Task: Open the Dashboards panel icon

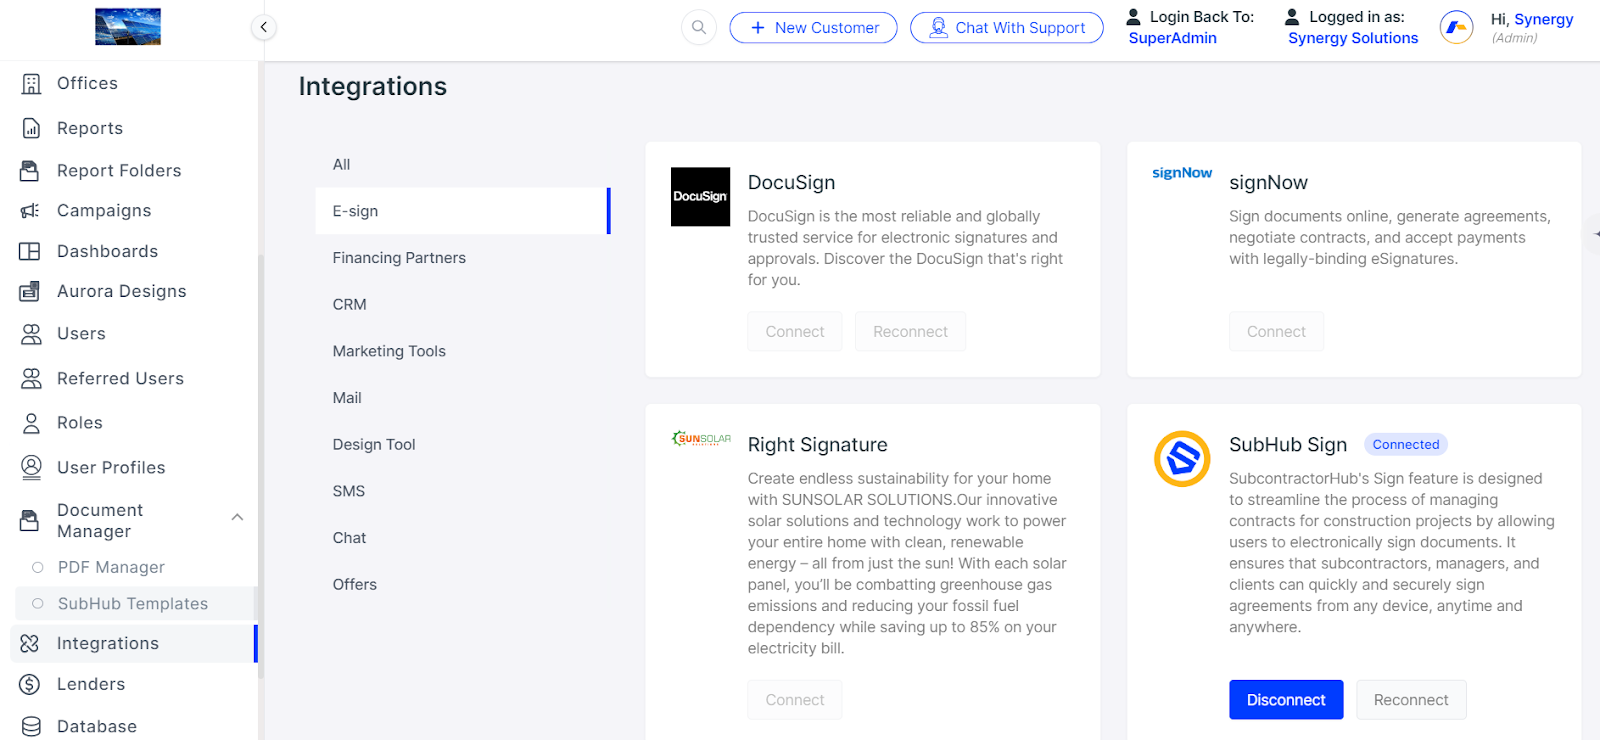Action: click(x=31, y=251)
